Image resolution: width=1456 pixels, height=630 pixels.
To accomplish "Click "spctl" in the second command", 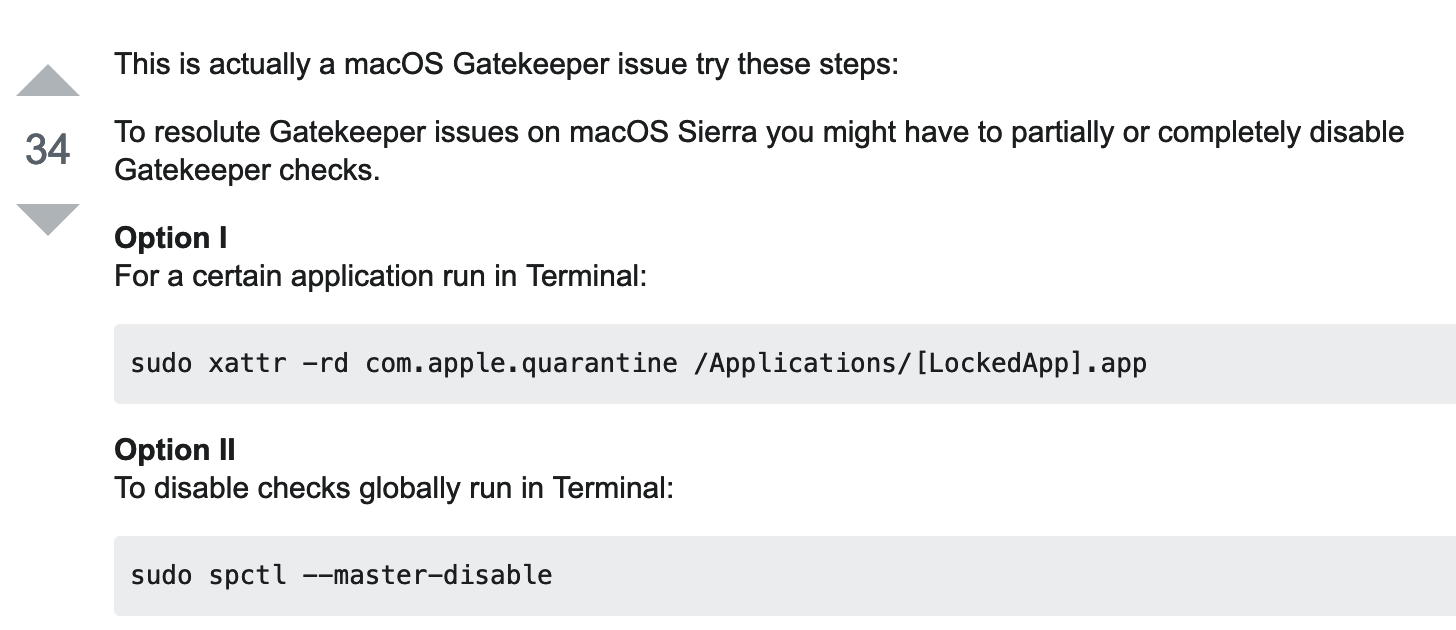I will [246, 575].
